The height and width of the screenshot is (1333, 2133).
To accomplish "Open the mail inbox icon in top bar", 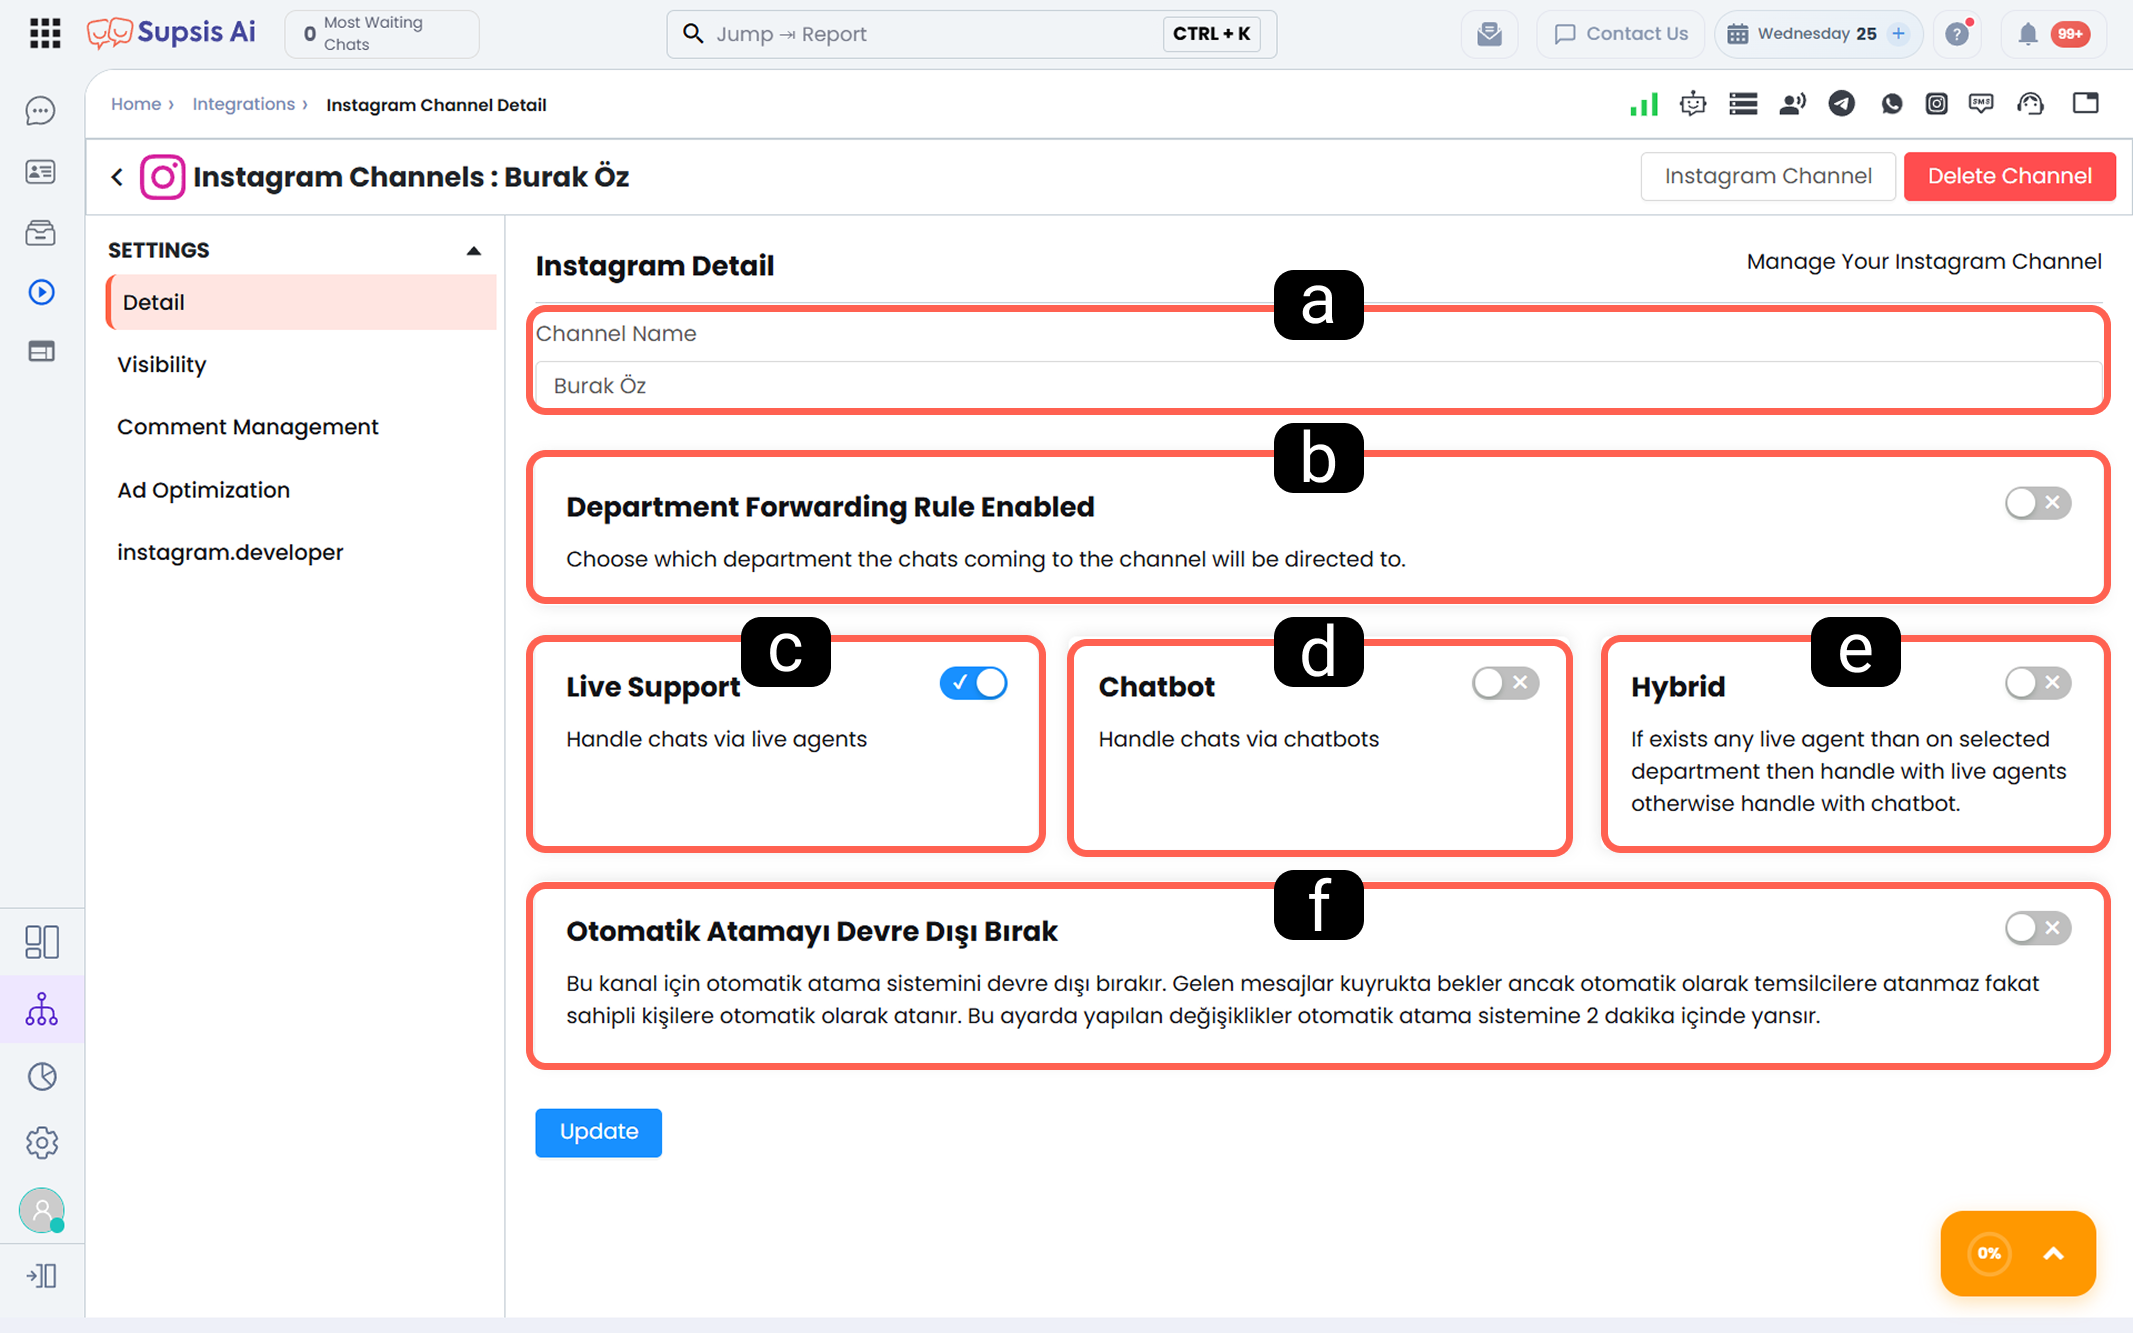I will pos(1489,34).
